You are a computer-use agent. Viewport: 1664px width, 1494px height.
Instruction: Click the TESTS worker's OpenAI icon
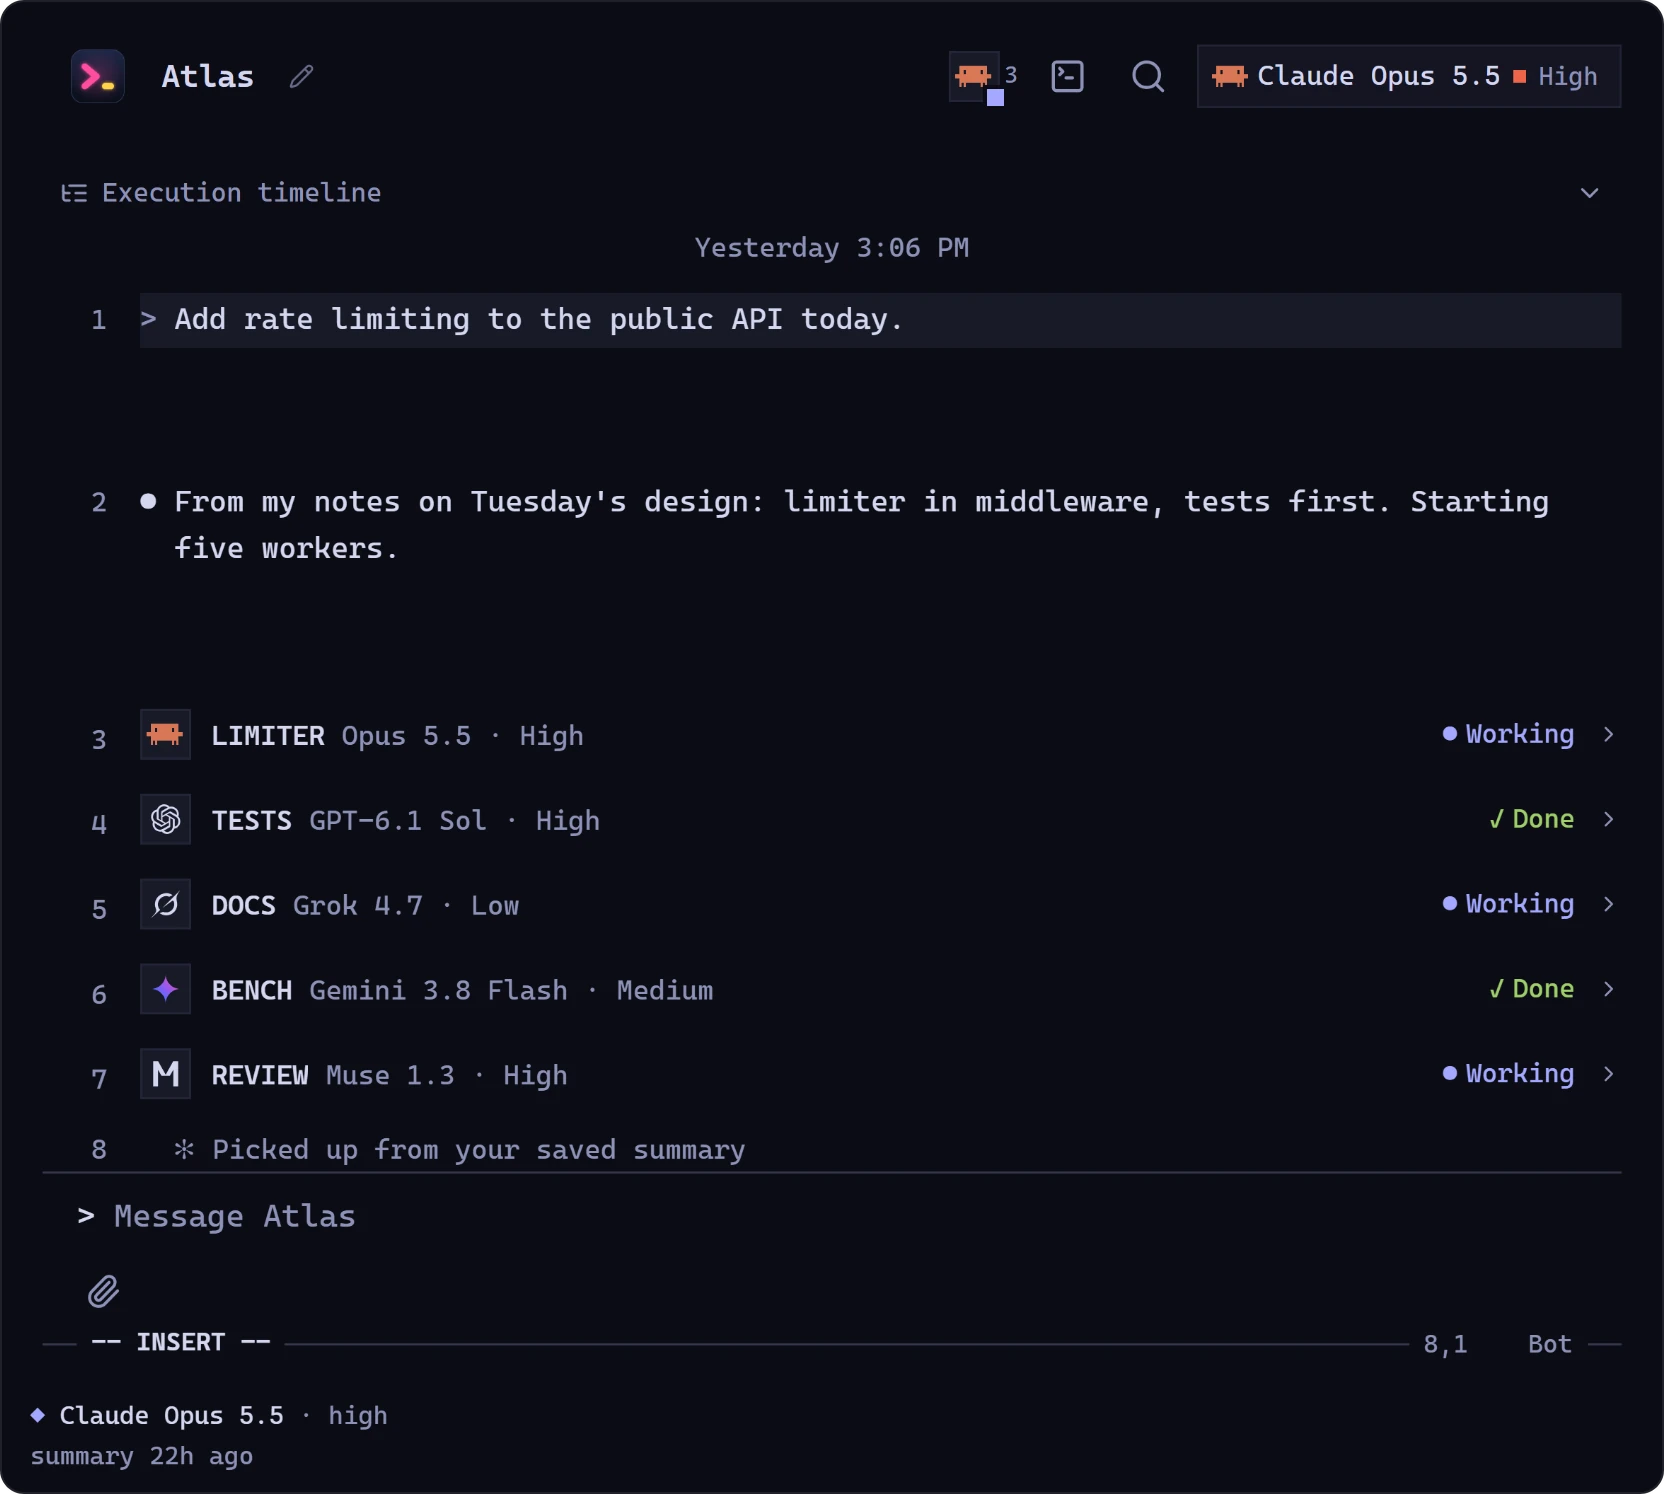[x=165, y=820]
